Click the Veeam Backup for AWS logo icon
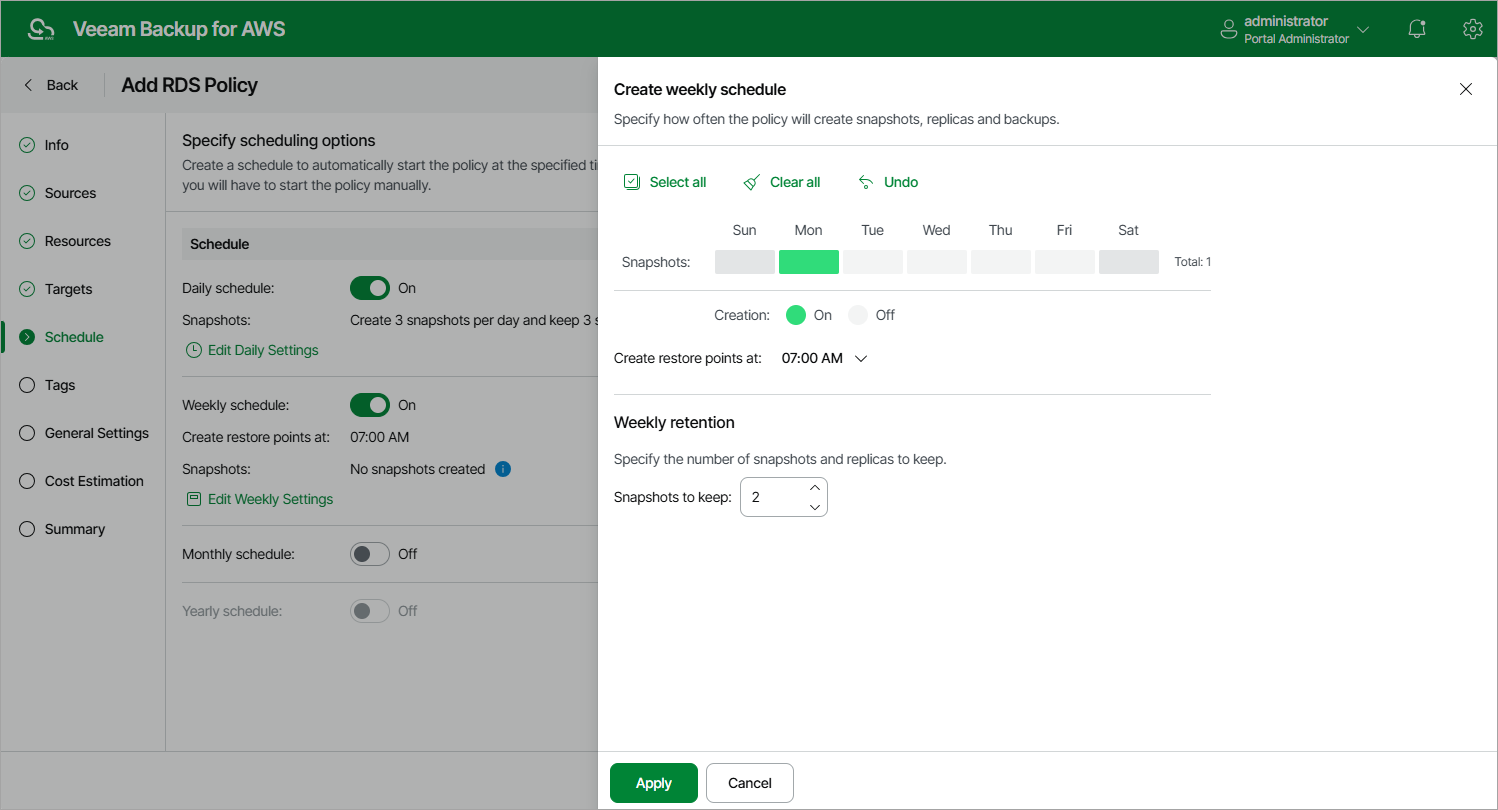Screen dimensions: 1498x810 point(41,29)
